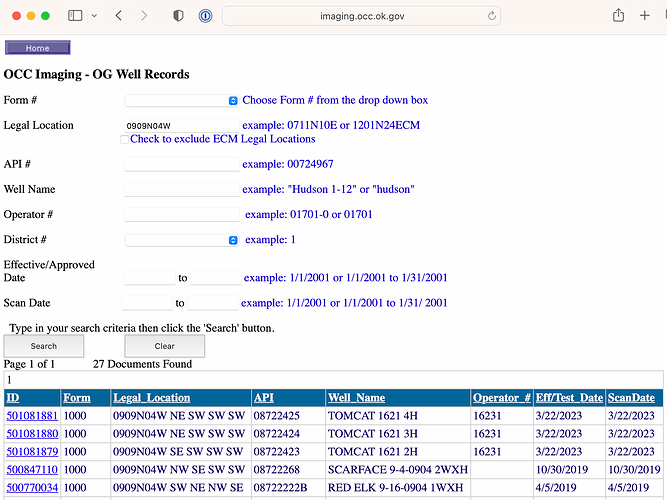
Task: Click the Scan Date start field
Action: pyautogui.click(x=147, y=303)
